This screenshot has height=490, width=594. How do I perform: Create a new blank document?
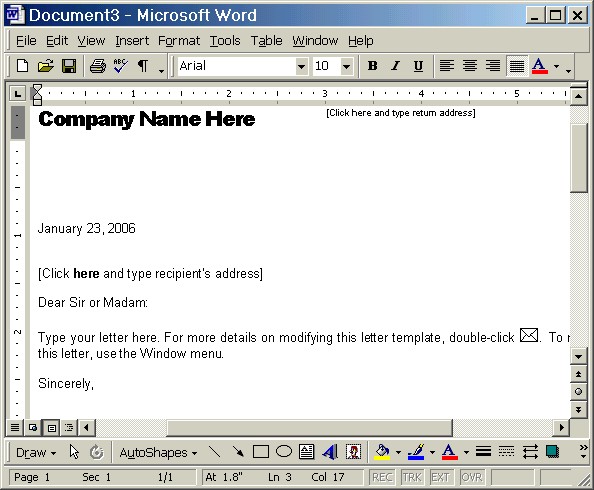[x=22, y=66]
